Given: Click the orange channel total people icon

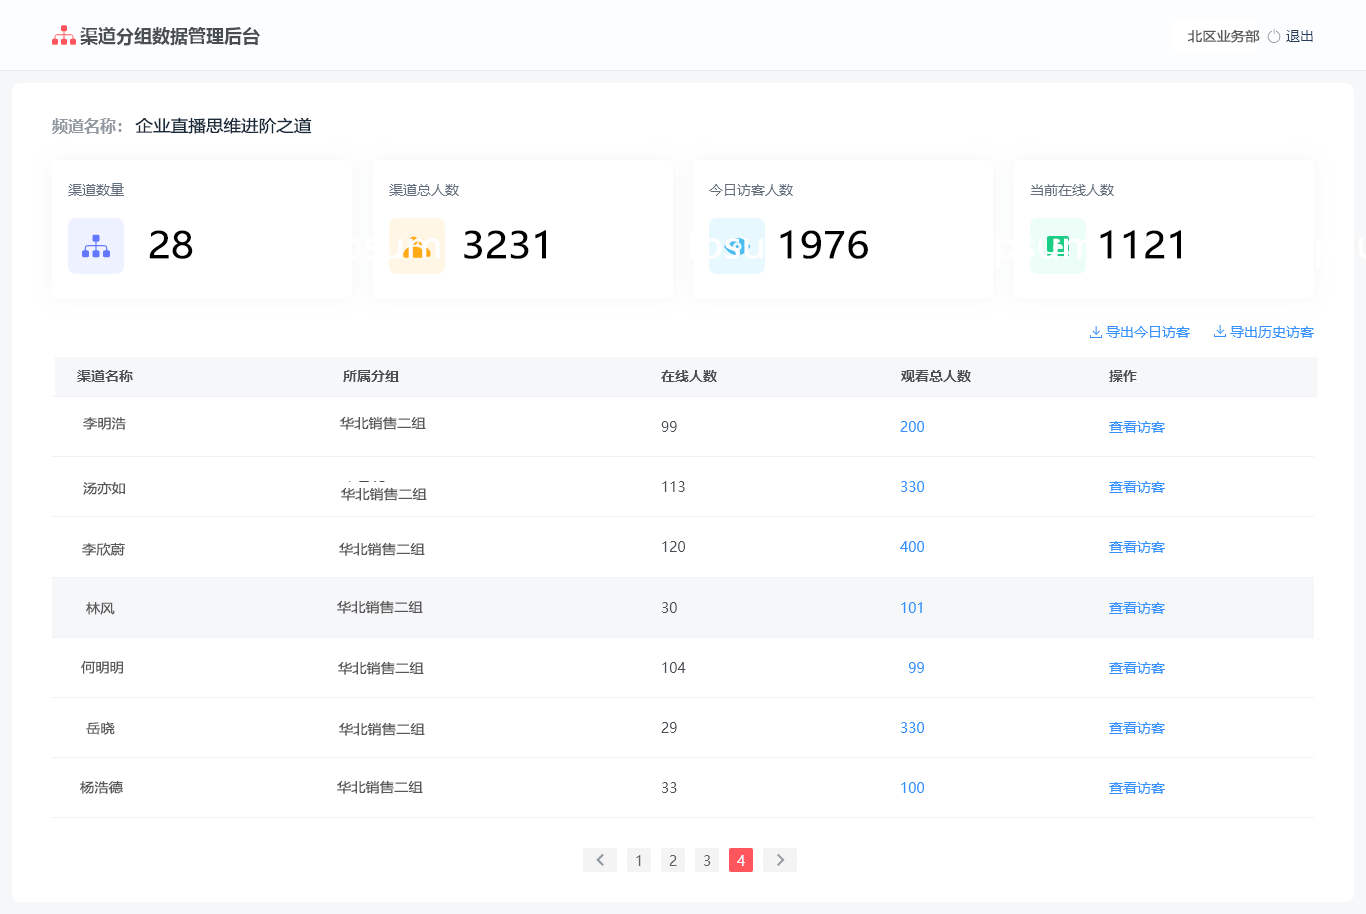Looking at the screenshot, I should click(417, 246).
